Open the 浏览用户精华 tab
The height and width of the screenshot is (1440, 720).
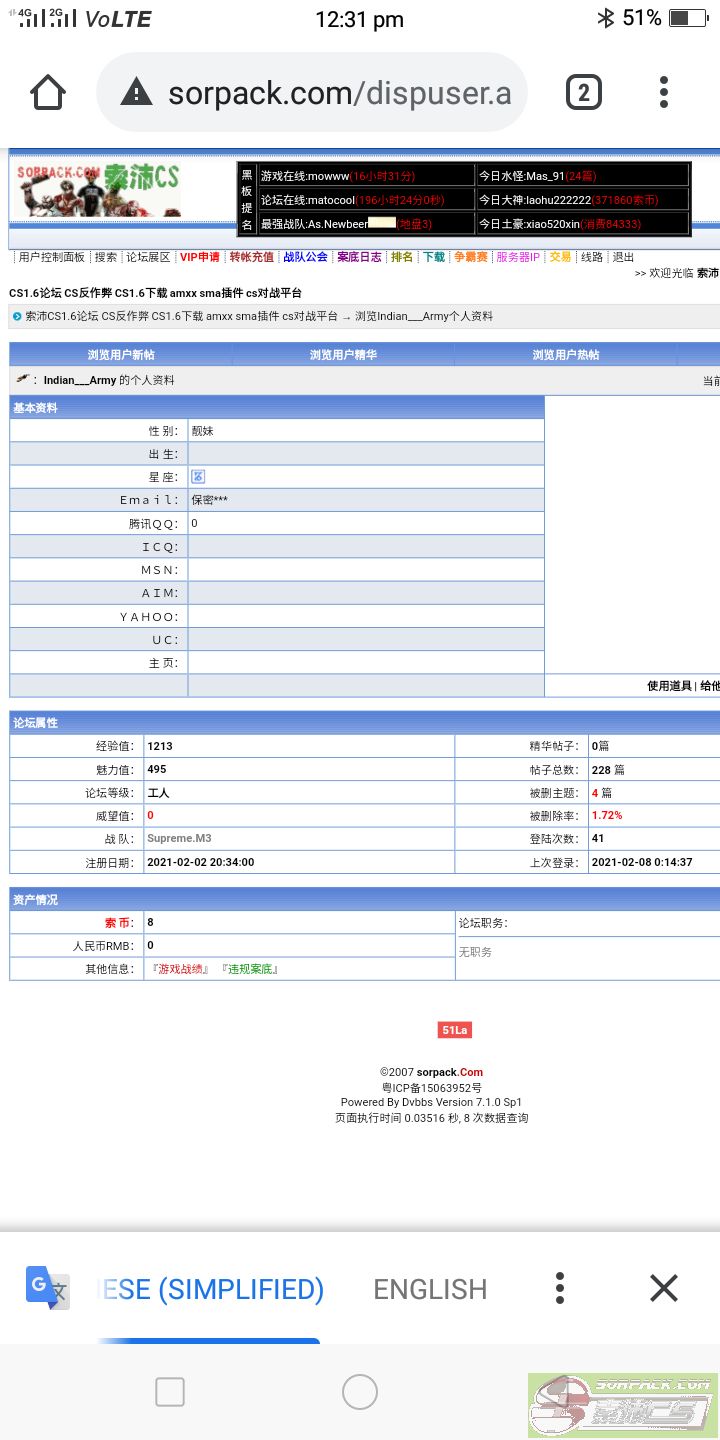pyautogui.click(x=343, y=355)
